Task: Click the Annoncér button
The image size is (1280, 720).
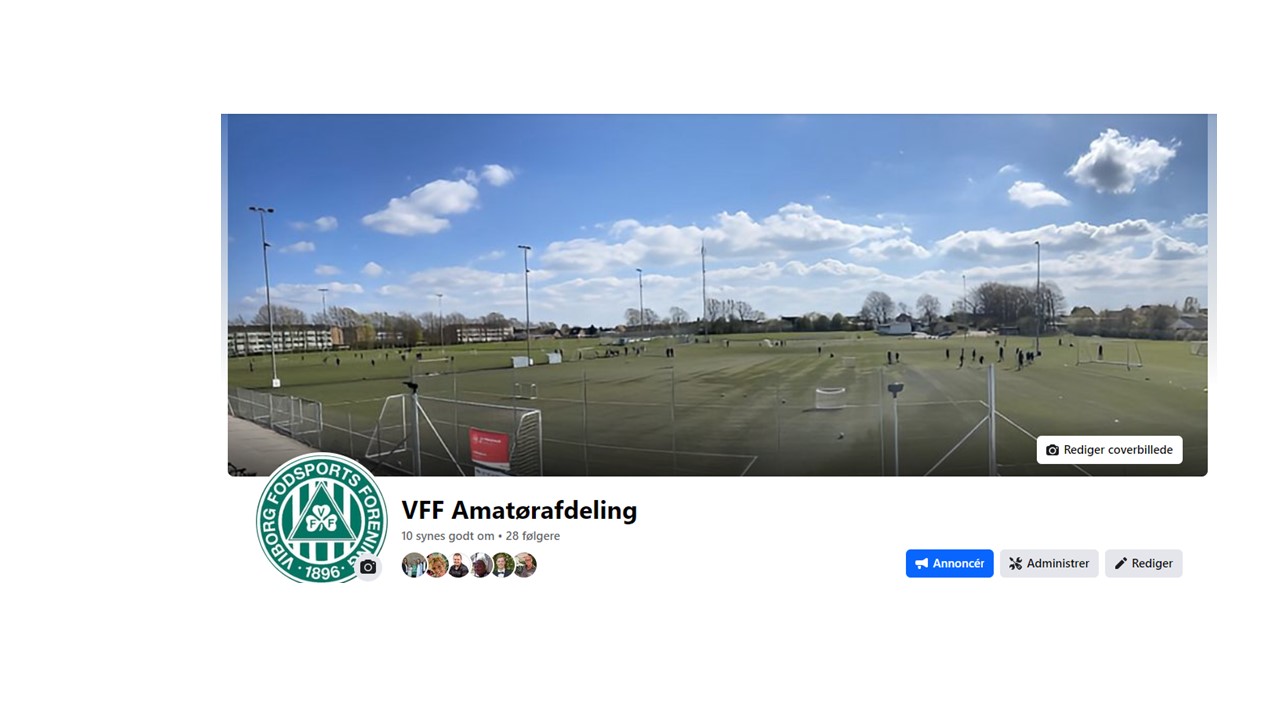Action: (x=950, y=564)
